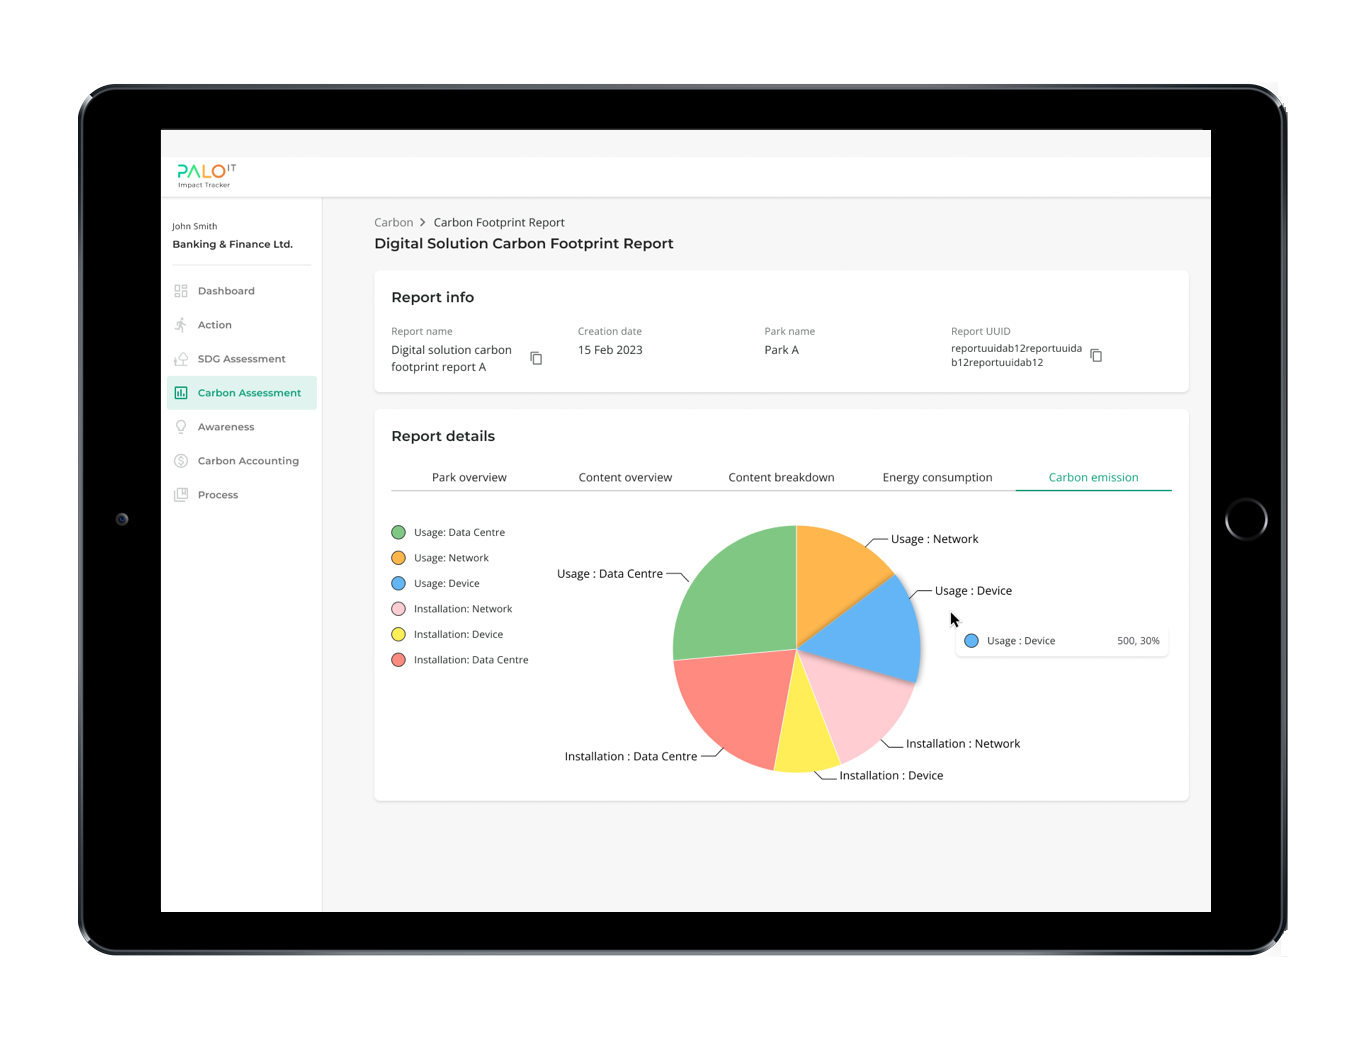Copy the Report UUID with copy icon

(x=1096, y=355)
